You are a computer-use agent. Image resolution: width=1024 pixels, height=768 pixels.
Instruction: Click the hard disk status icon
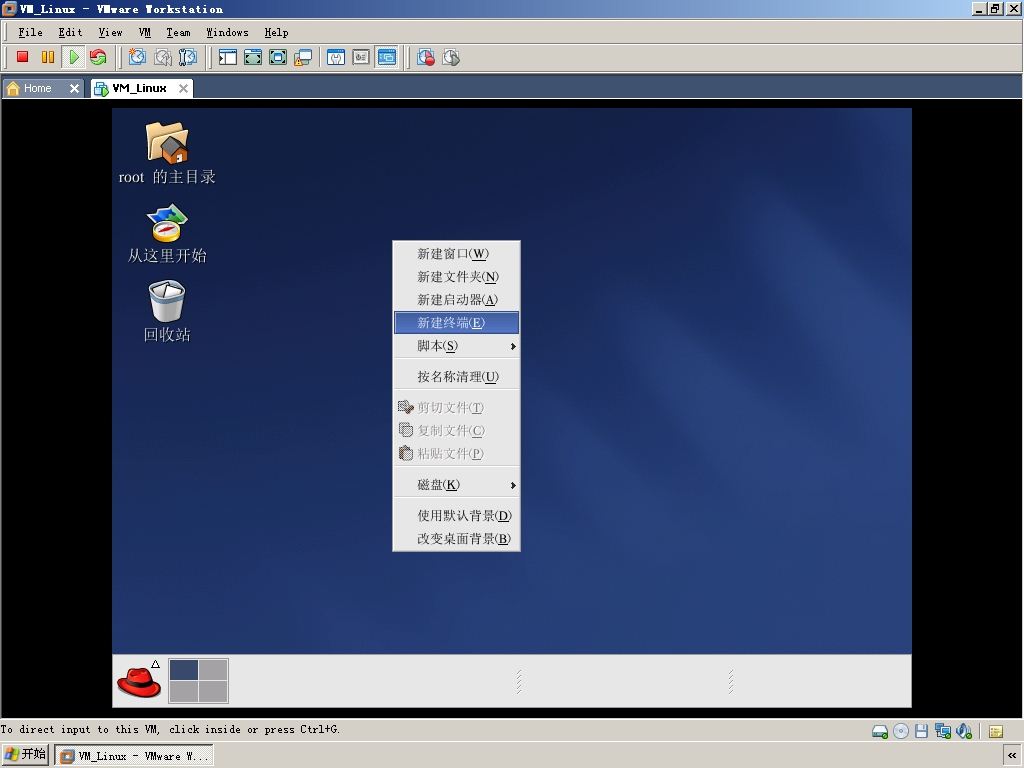point(880,731)
